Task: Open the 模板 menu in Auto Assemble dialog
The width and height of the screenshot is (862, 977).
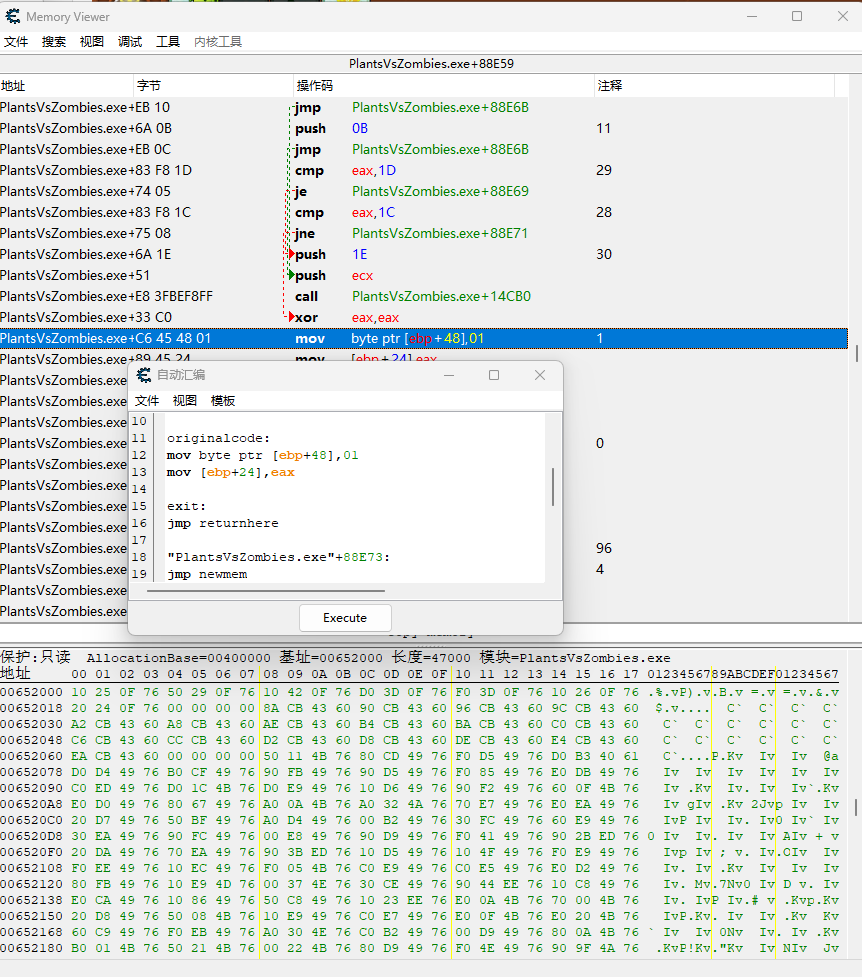Action: (223, 400)
